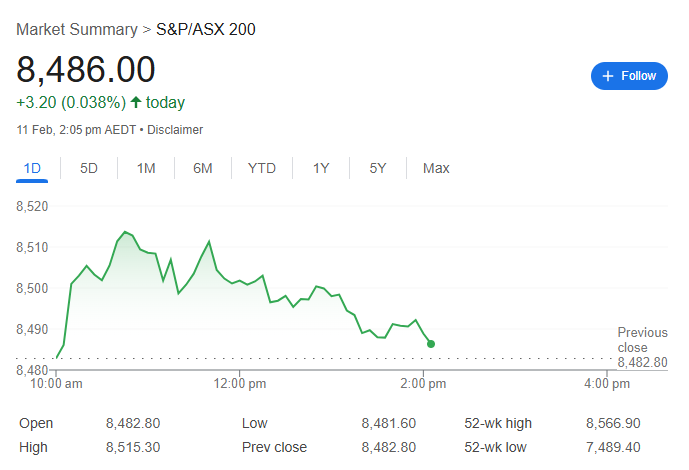Switch to the 5D chart tab
The image size is (689, 470).
coord(89,168)
